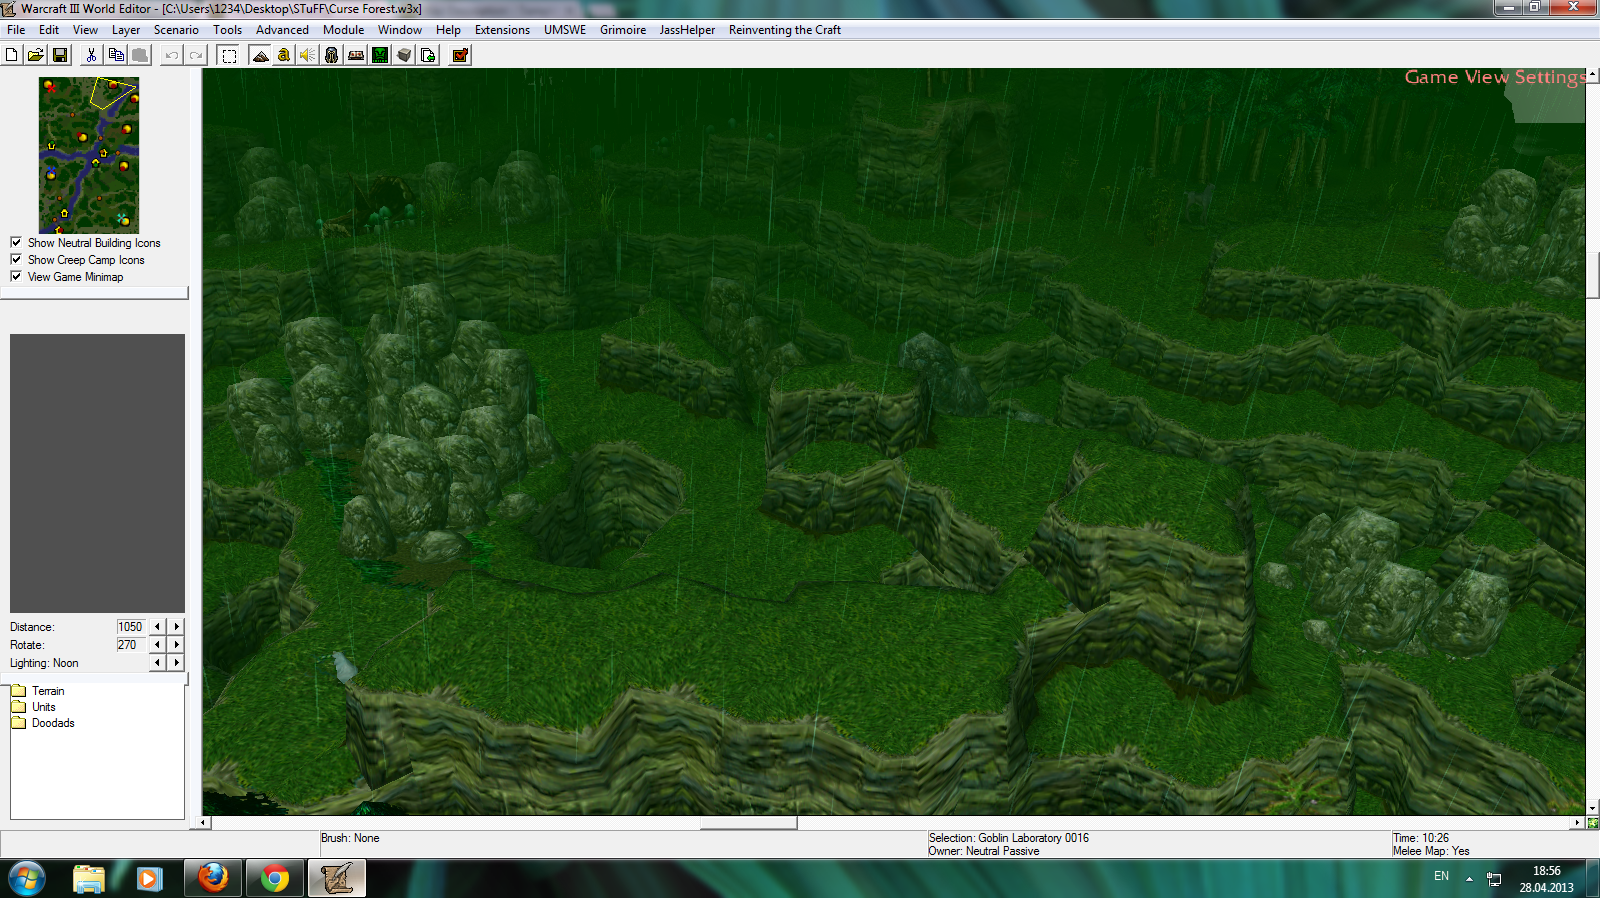Open the Layer menu
Screen dimensions: 1600x900
pyautogui.click(x=126, y=30)
